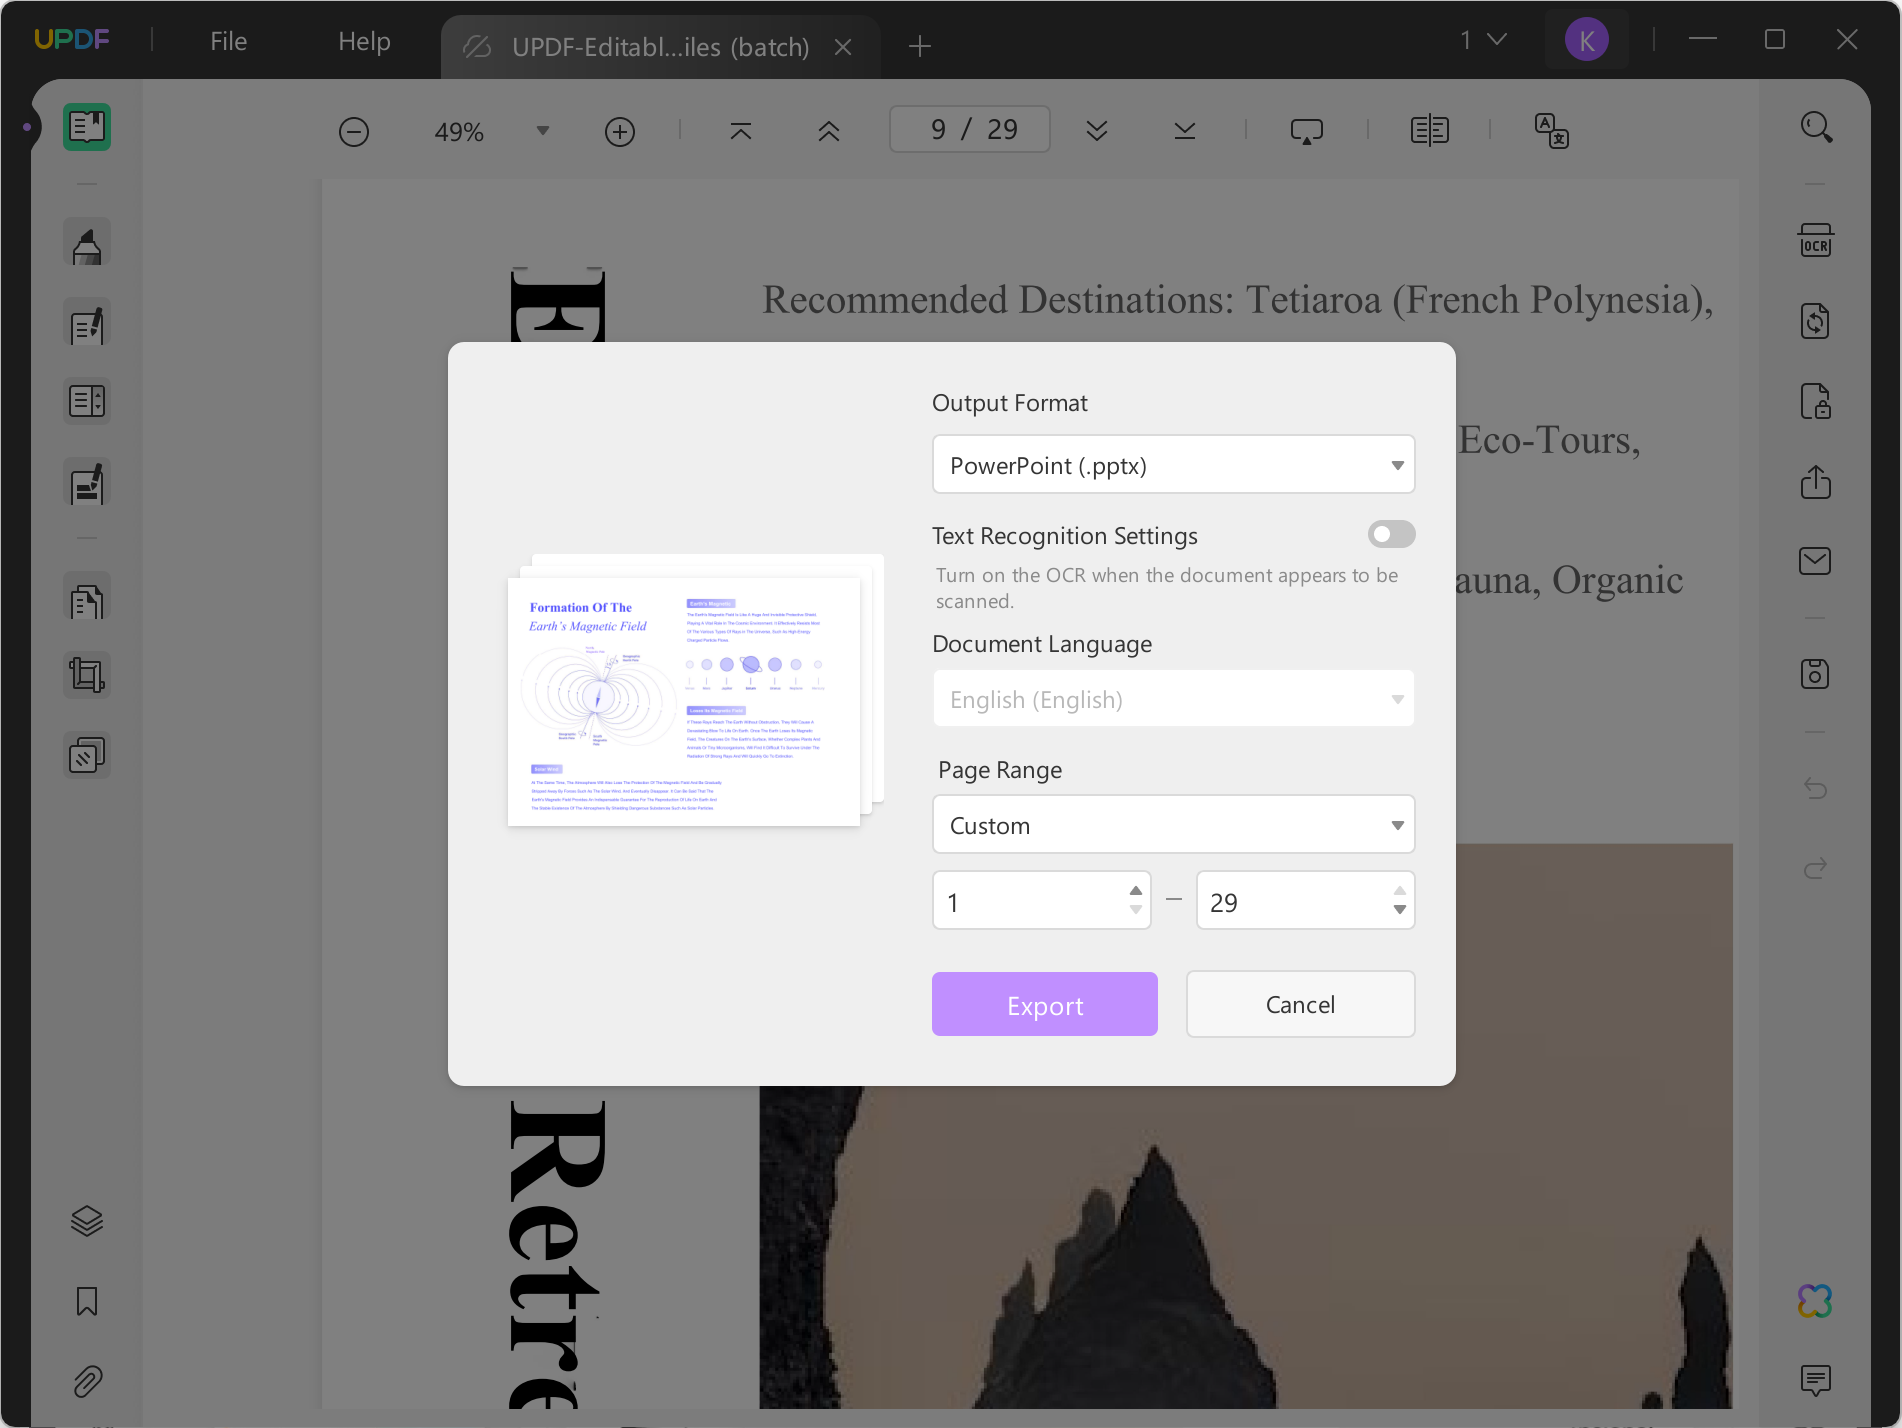Image resolution: width=1902 pixels, height=1428 pixels.
Task: Open the page organizer tool
Action: (87, 400)
